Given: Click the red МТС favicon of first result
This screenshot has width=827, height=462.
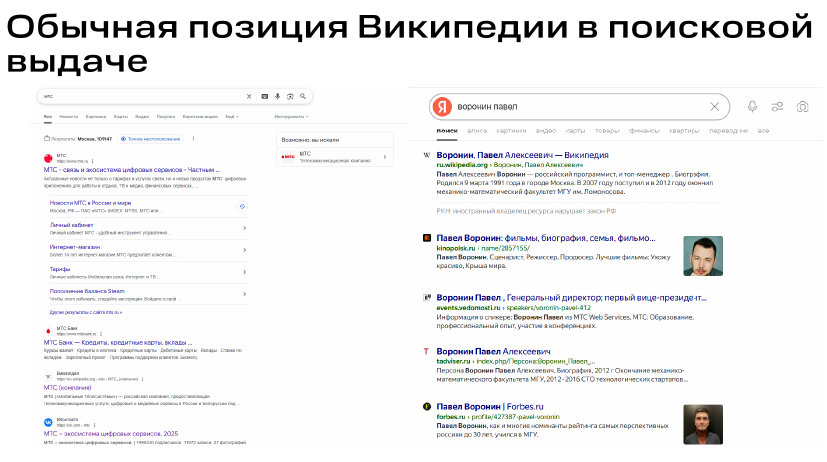Looking at the screenshot, I should 48,158.
